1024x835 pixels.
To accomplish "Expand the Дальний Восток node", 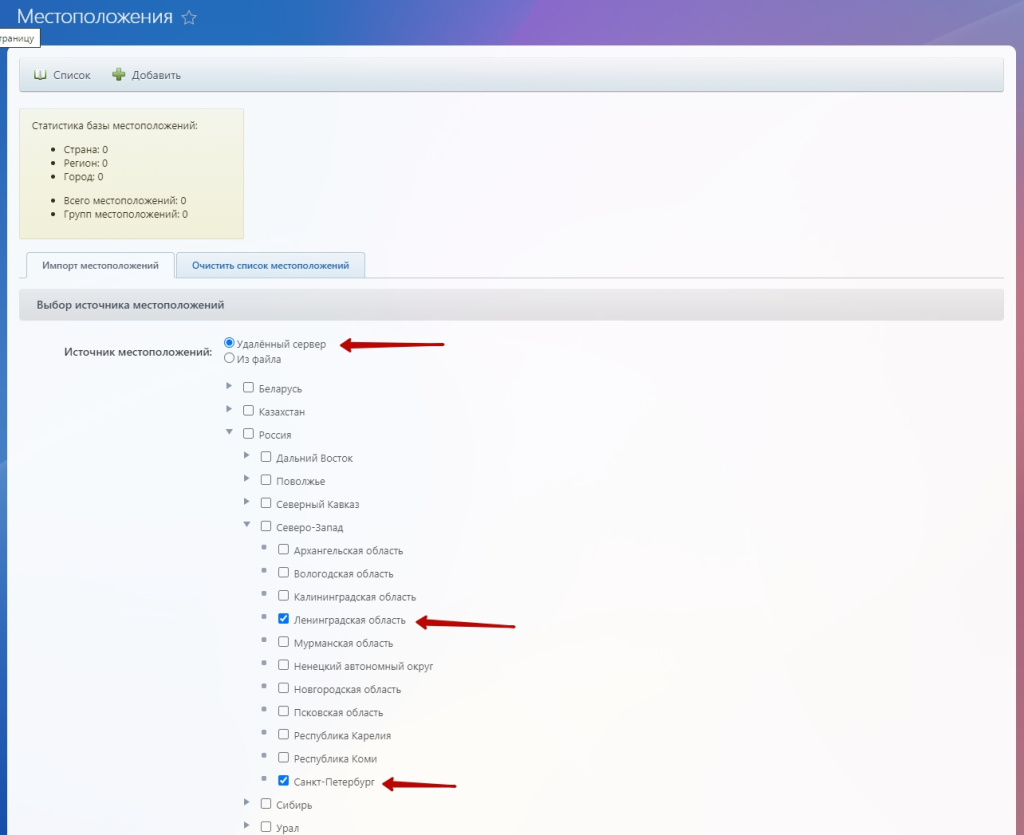I will point(247,455).
